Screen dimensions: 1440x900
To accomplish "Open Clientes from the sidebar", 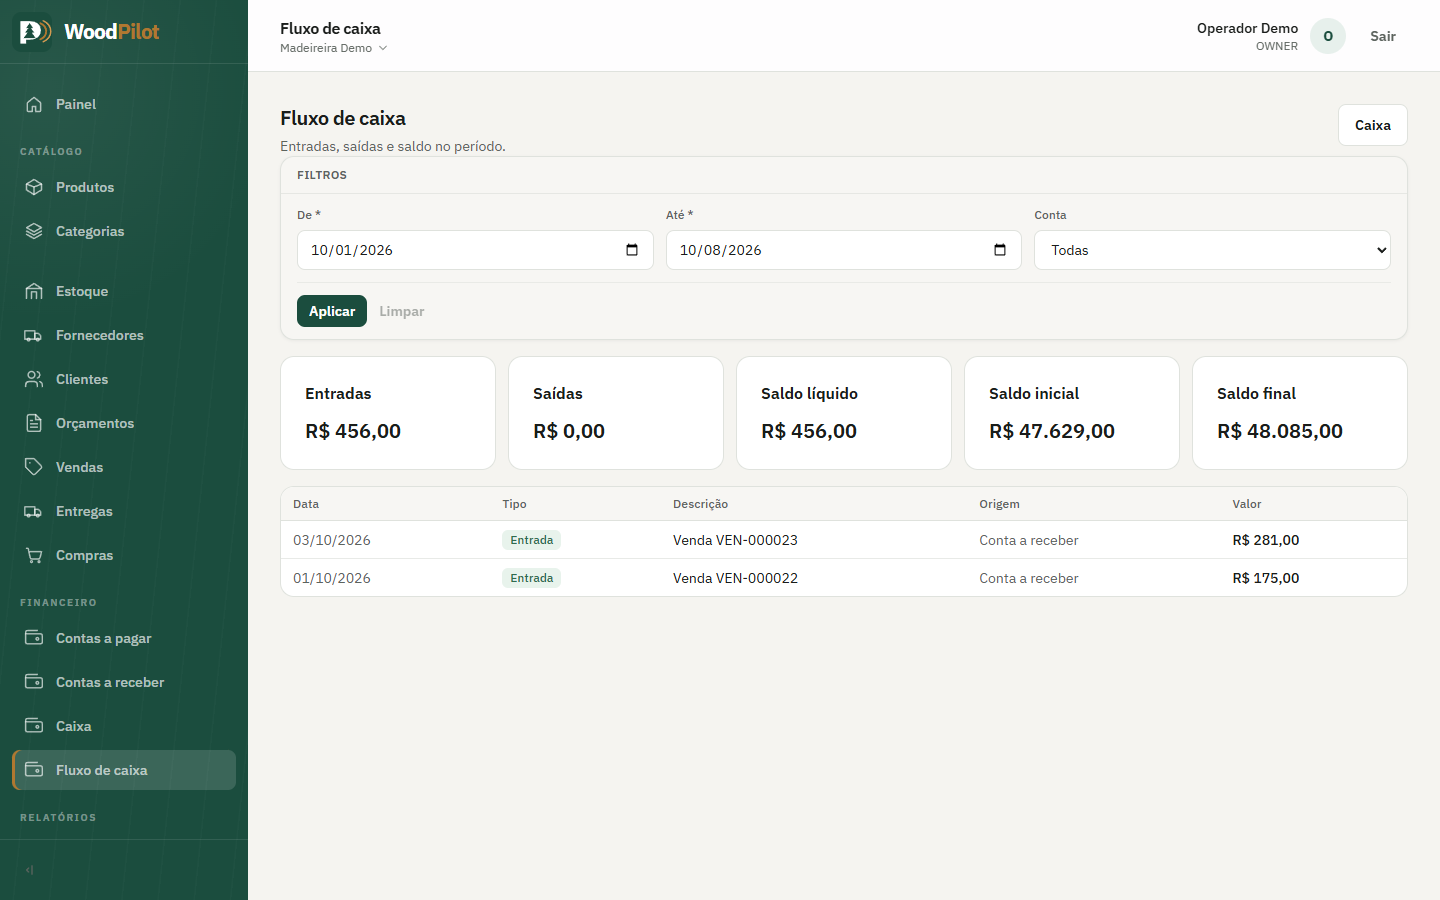I will click(x=124, y=379).
